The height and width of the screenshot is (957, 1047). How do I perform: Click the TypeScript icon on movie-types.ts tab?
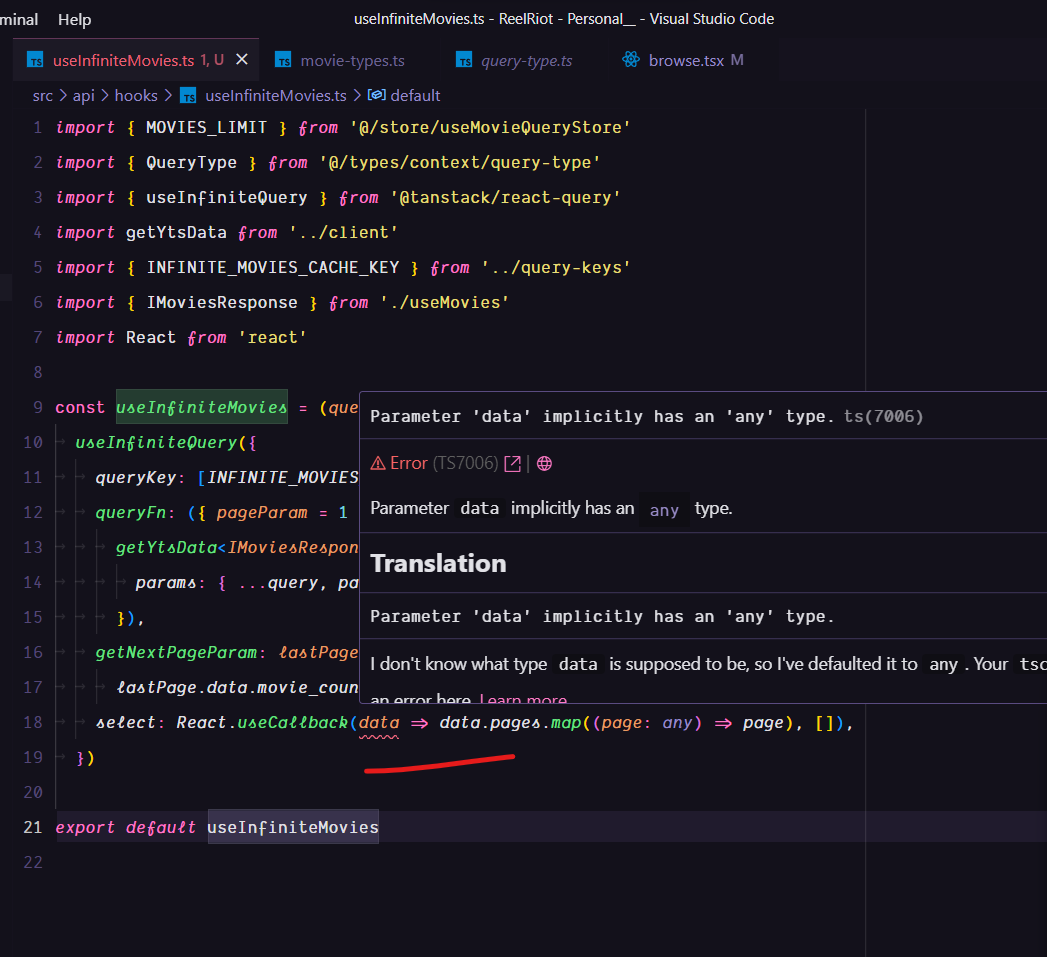(x=283, y=60)
